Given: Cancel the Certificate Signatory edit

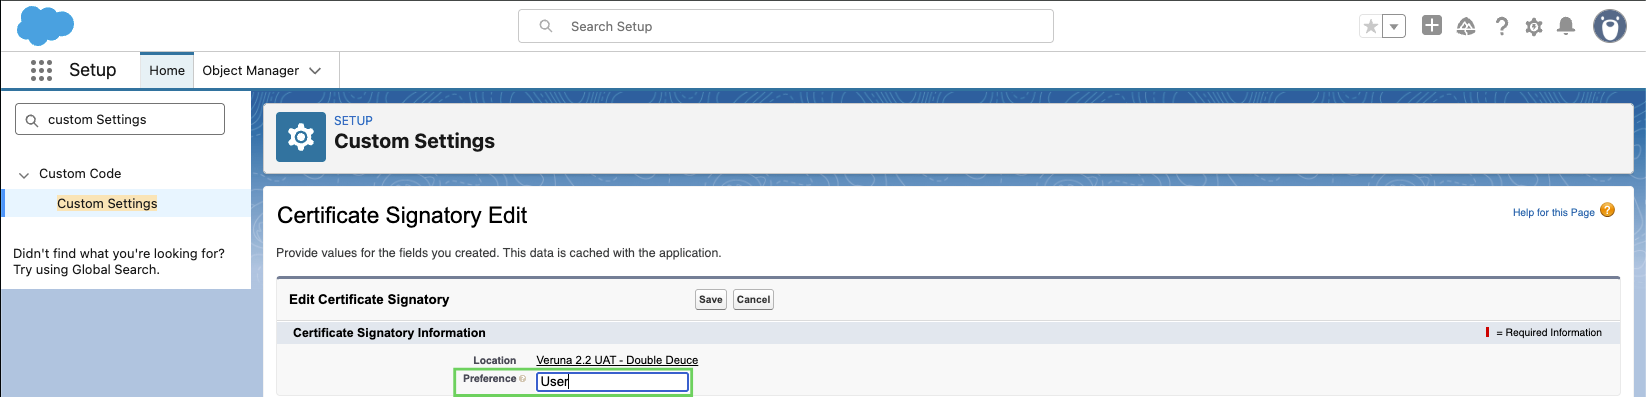Looking at the screenshot, I should coord(753,299).
